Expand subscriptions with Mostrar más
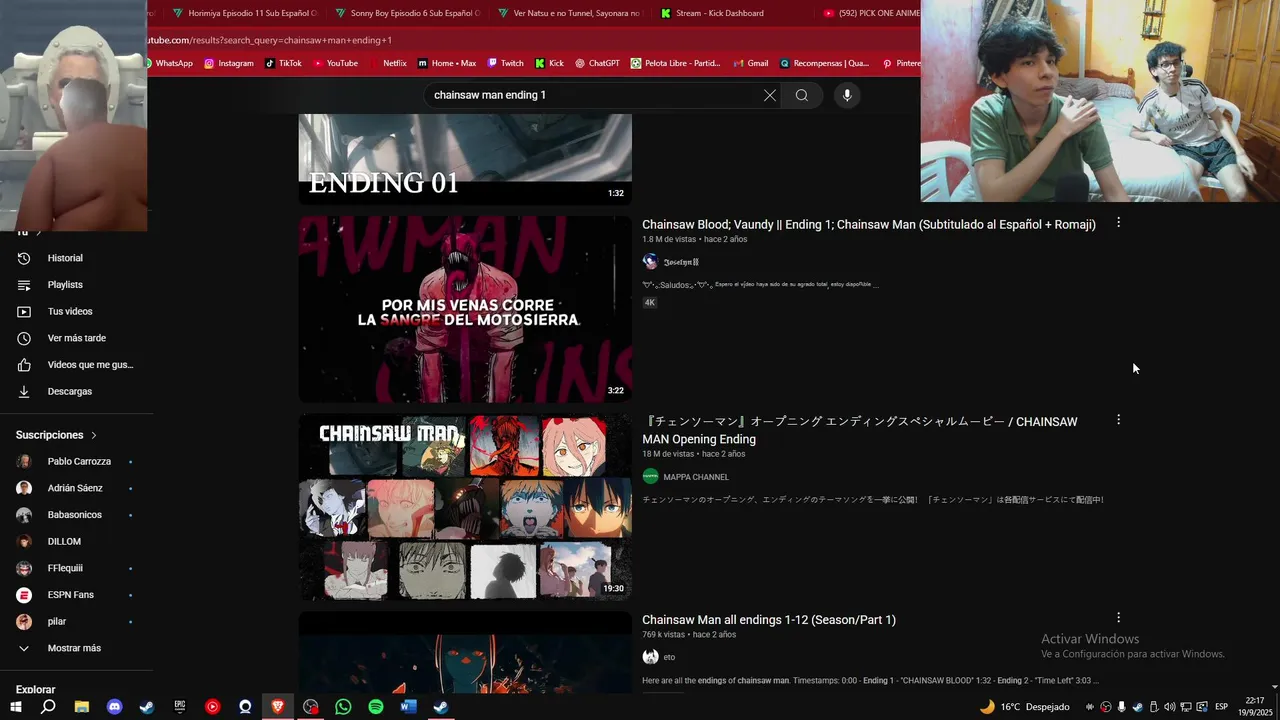This screenshot has height=720, width=1280. tap(76, 648)
